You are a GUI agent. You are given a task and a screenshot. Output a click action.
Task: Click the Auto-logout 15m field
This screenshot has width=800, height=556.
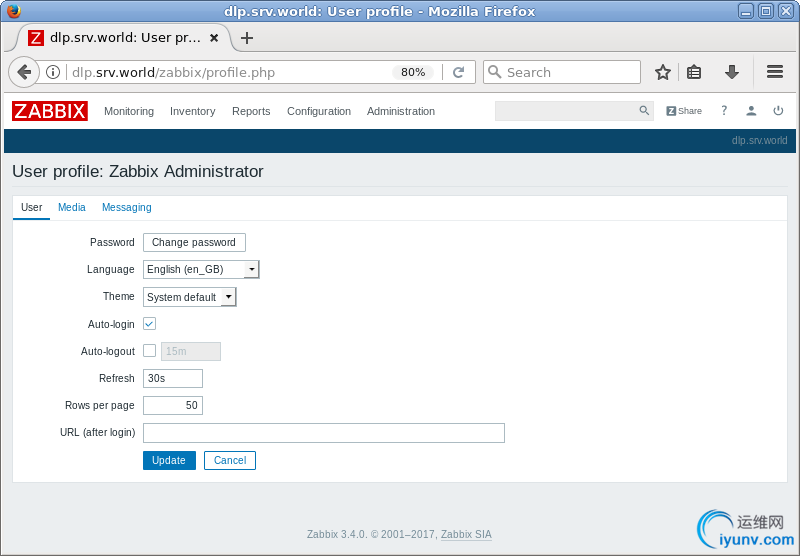click(x=191, y=351)
